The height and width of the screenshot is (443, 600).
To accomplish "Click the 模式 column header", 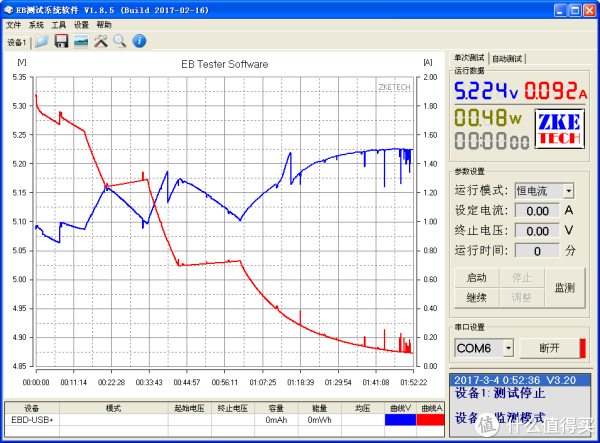I will click(x=114, y=408).
